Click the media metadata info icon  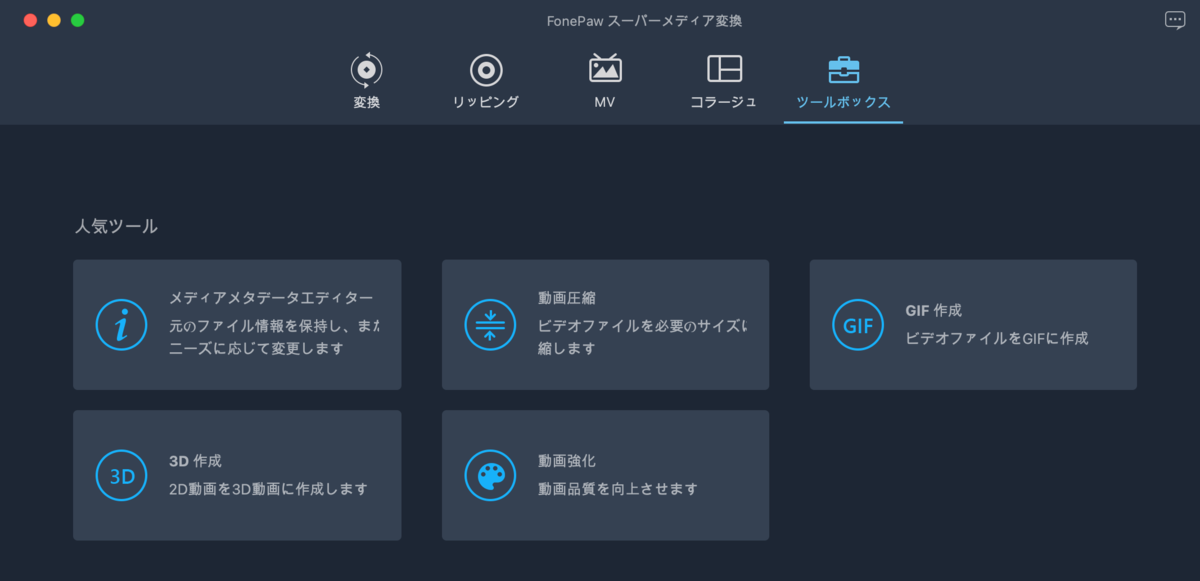tap(121, 325)
